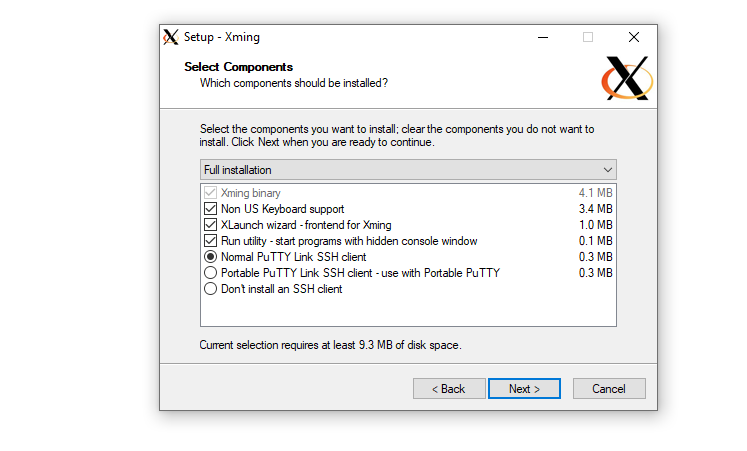
Task: Uncheck Non US Keyboard support
Action: 210,209
